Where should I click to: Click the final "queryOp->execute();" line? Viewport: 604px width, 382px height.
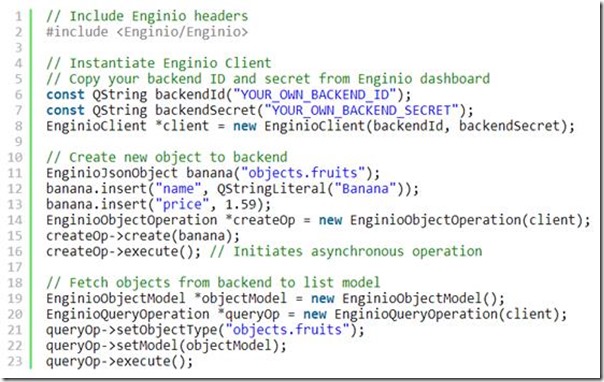tap(120, 361)
